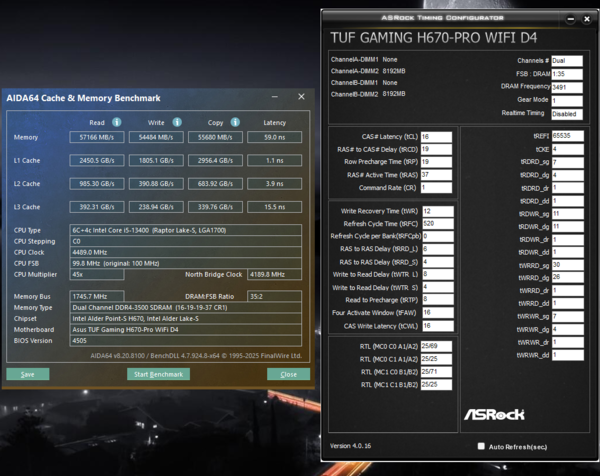Click the Memory Latency value 59.0 ns
Viewport: 600px width, 476px height.
click(274, 137)
